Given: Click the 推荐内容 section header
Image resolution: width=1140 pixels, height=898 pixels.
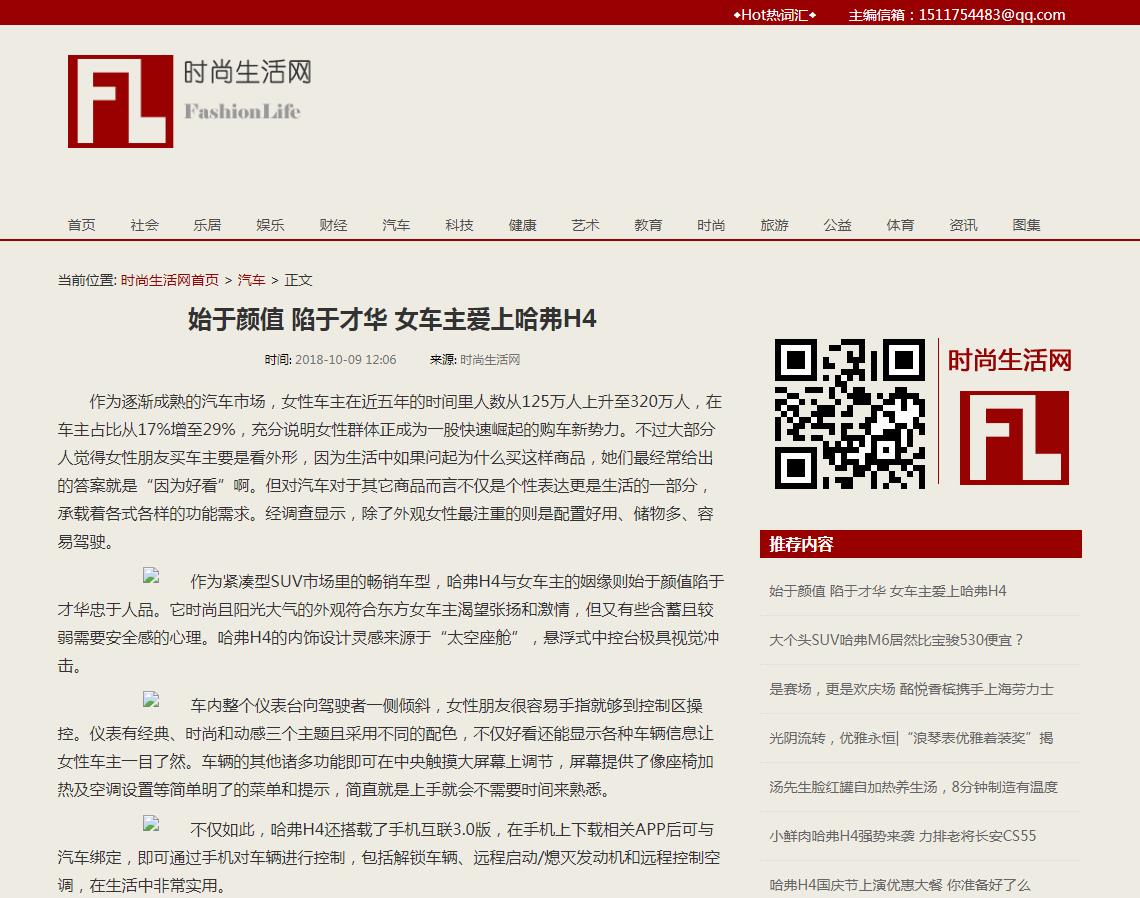Looking at the screenshot, I should [920, 544].
